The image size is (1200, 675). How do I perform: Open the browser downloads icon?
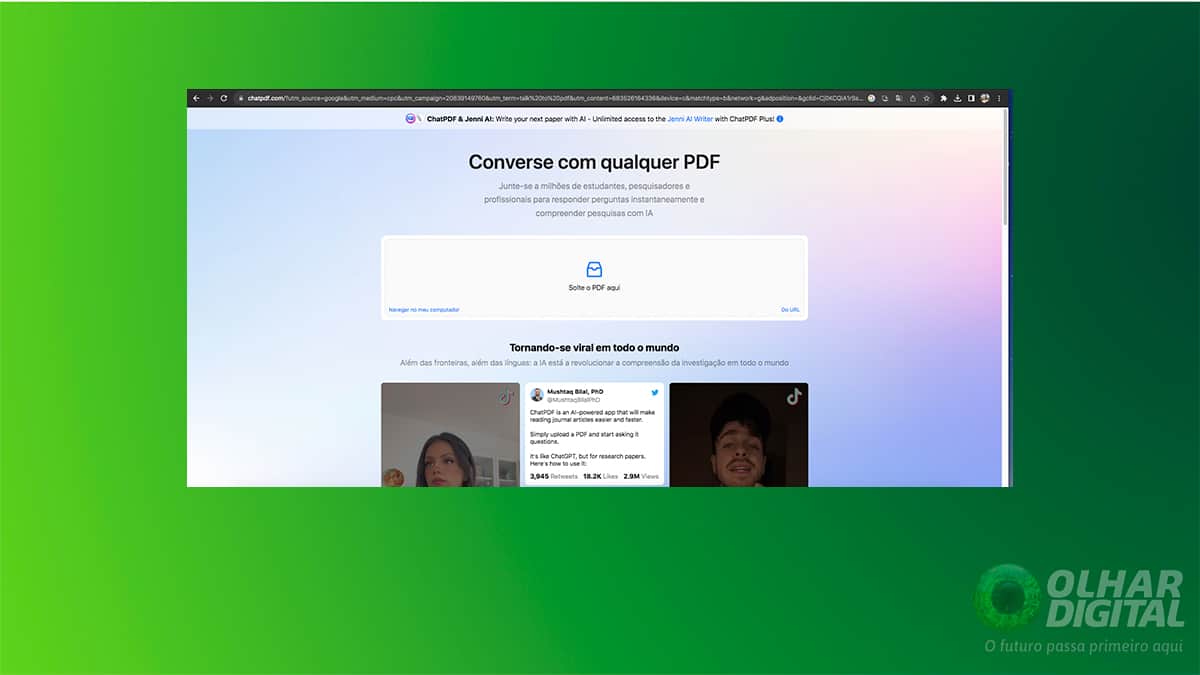957,98
